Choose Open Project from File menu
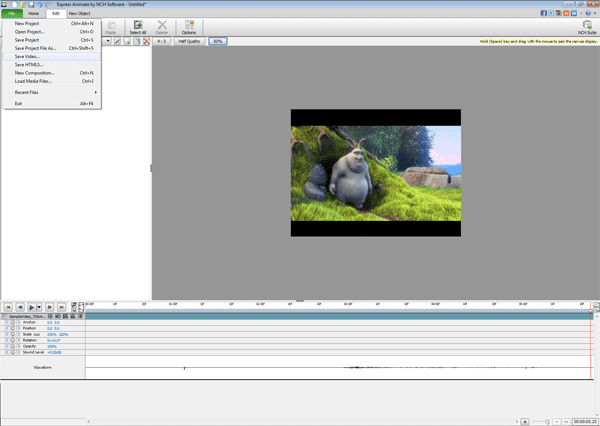This screenshot has width=600, height=426. (x=52, y=32)
